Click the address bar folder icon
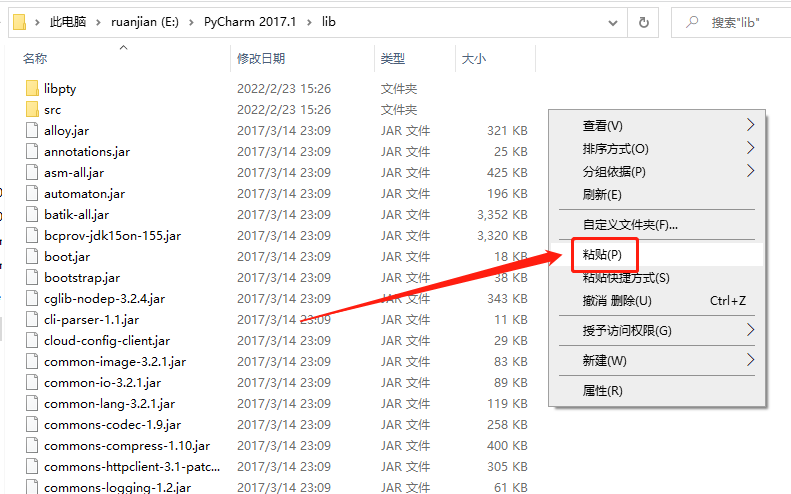Image resolution: width=791 pixels, height=494 pixels. coord(19,22)
